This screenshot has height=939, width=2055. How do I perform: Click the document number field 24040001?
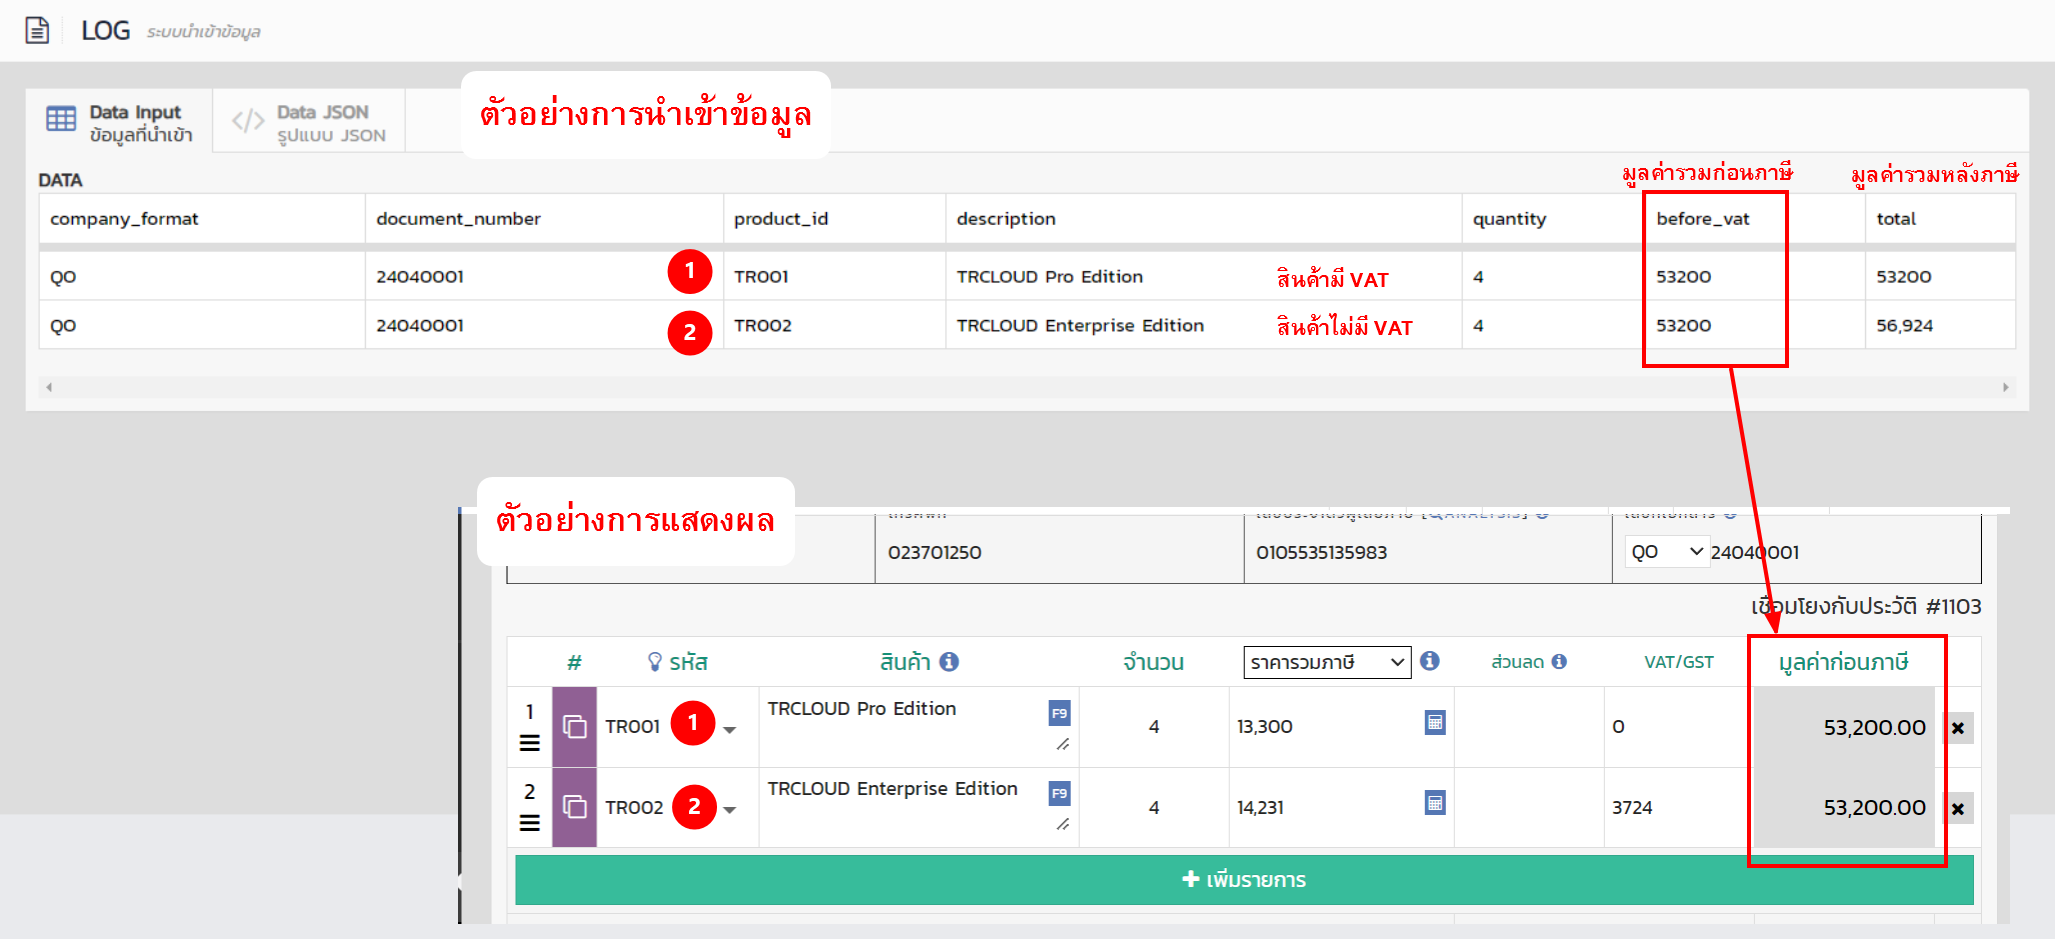[1755, 552]
